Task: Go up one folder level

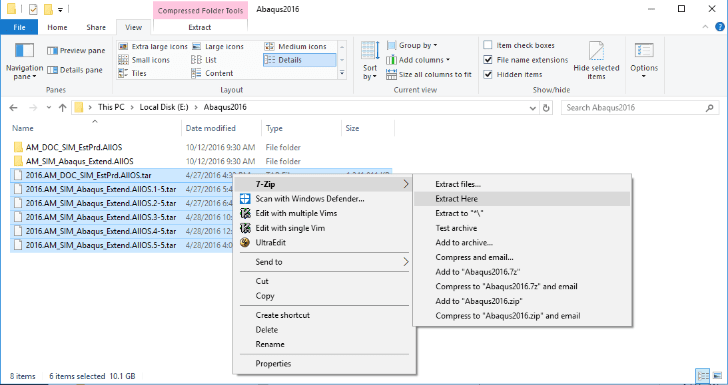Action: [63, 108]
